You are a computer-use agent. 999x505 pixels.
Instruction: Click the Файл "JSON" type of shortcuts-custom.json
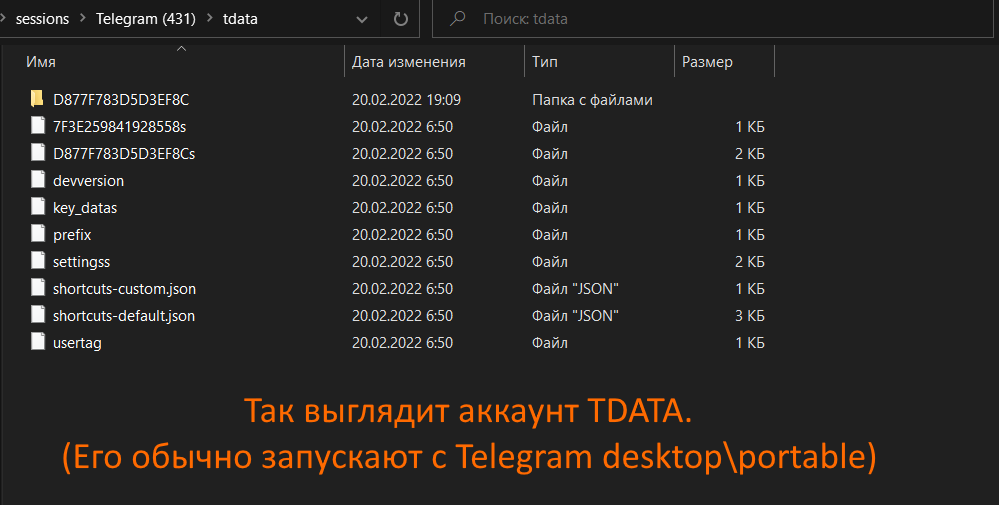575,288
